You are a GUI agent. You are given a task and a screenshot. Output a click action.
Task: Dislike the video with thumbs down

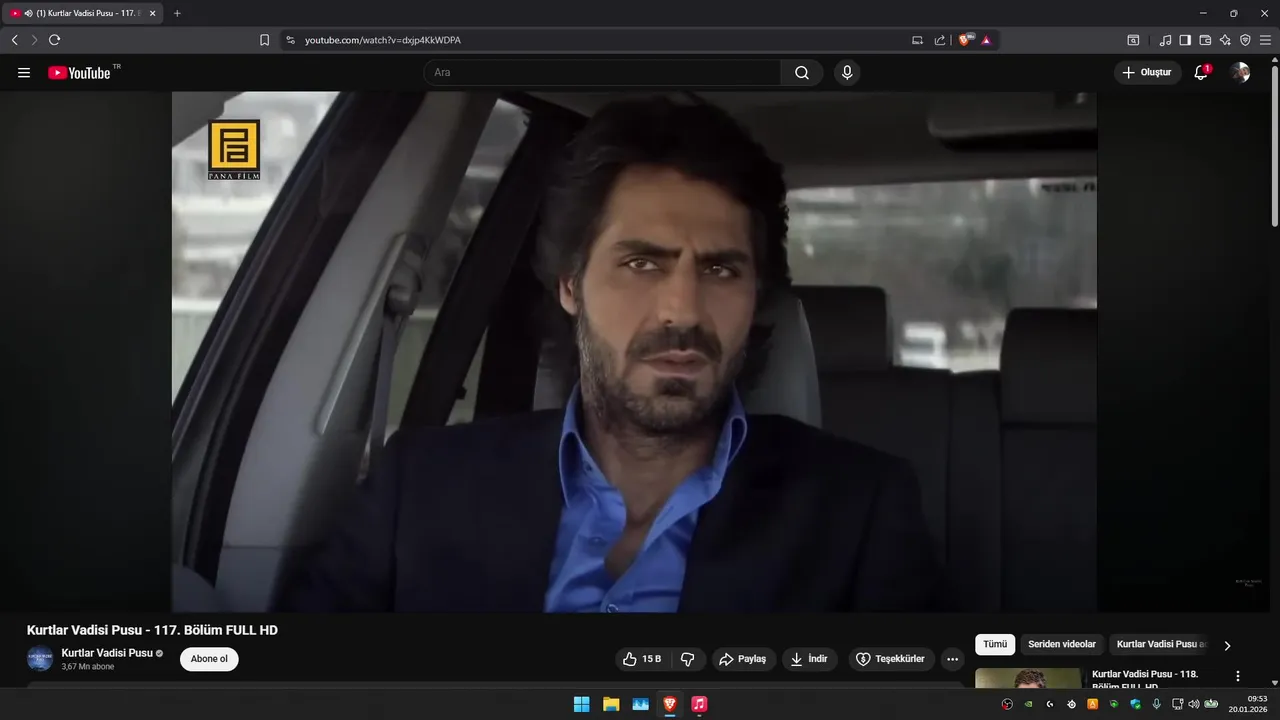click(x=687, y=659)
